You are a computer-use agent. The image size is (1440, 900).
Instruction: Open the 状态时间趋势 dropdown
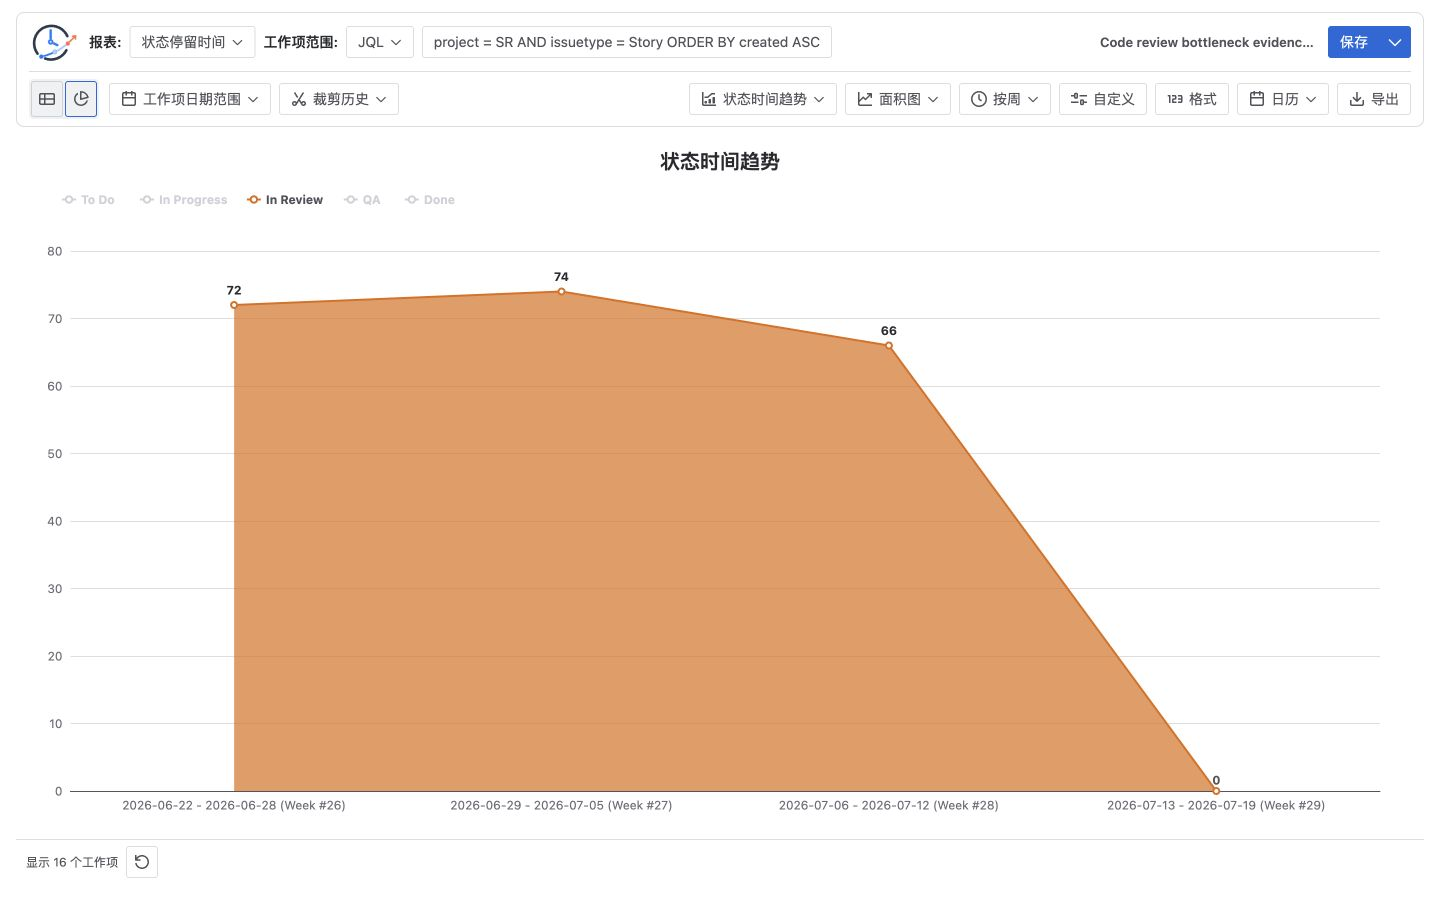pos(763,99)
